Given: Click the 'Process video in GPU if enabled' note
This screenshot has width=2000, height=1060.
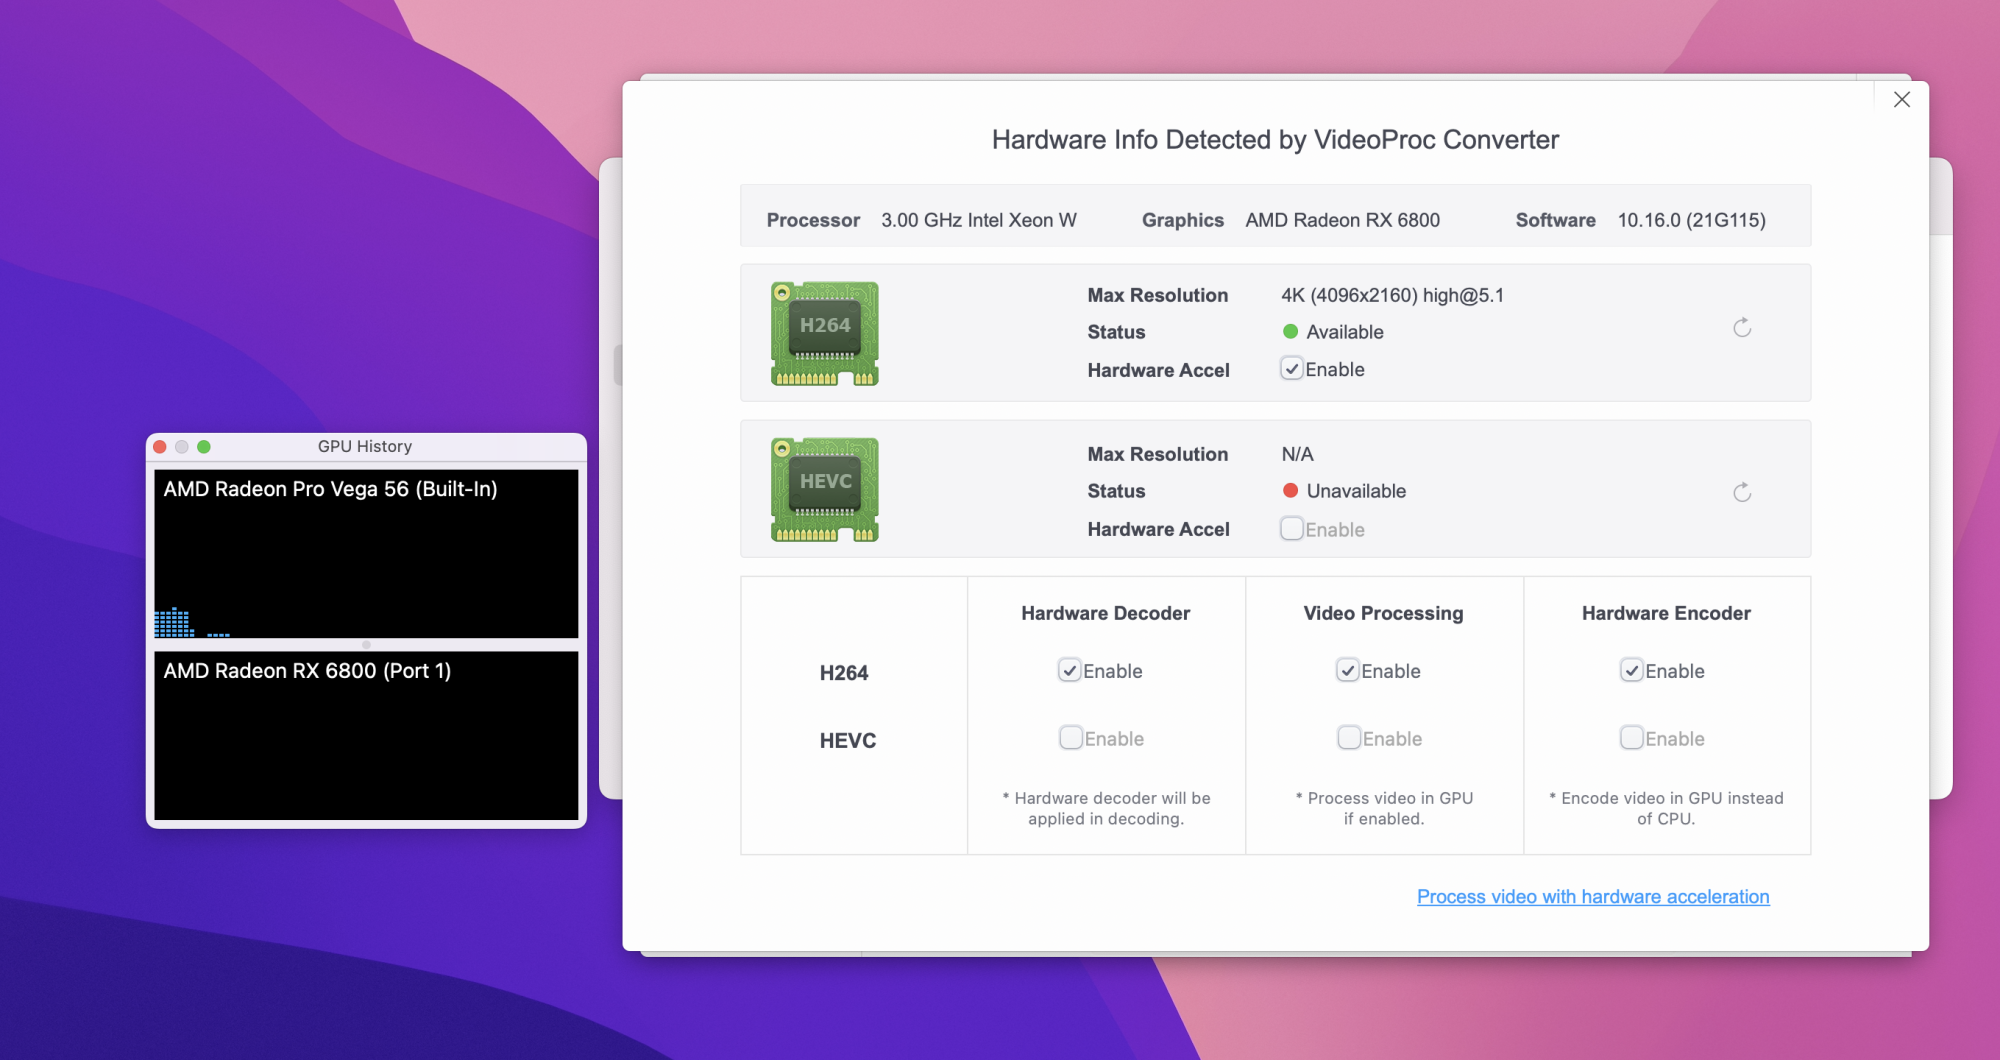Looking at the screenshot, I should pyautogui.click(x=1384, y=808).
